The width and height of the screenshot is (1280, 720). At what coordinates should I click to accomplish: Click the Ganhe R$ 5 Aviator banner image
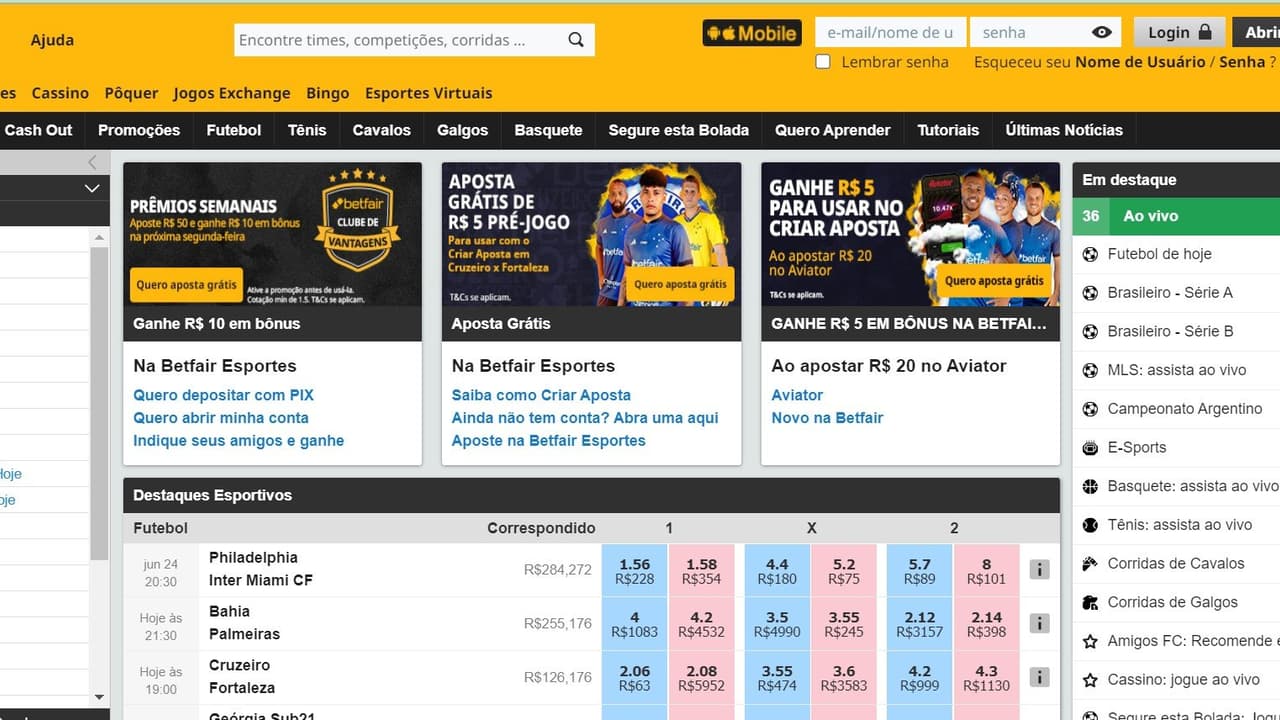[x=910, y=234]
